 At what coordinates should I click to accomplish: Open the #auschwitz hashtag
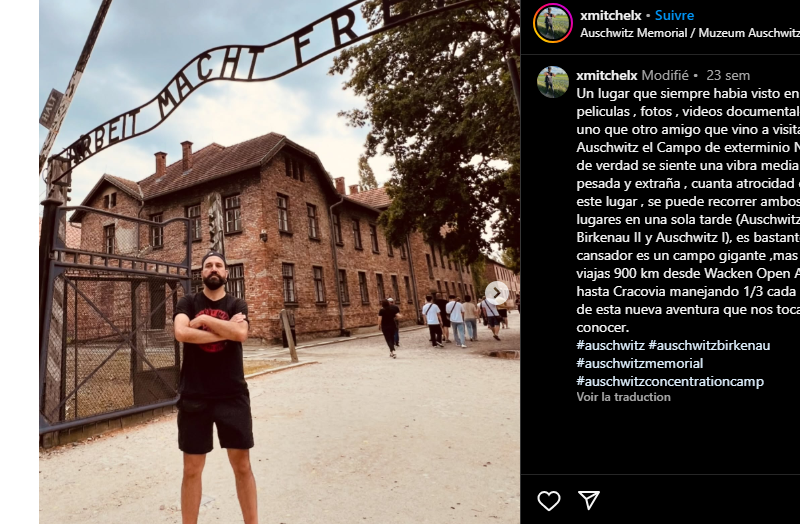pyautogui.click(x=610, y=345)
